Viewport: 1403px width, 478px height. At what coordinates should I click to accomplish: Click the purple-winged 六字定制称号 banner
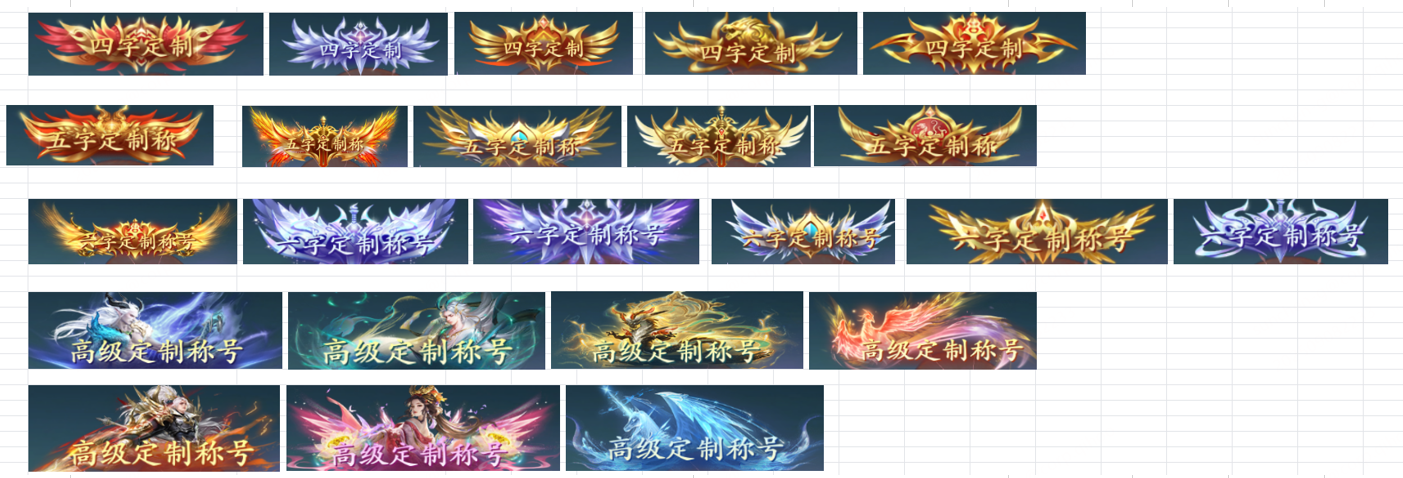click(586, 231)
